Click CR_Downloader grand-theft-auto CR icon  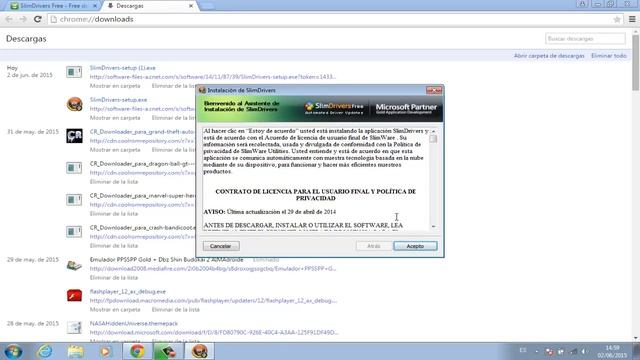(74, 136)
